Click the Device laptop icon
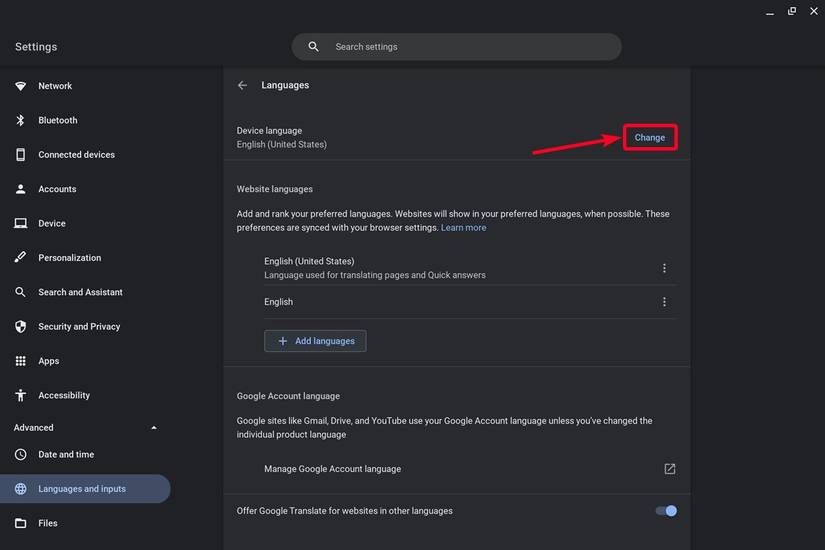Image resolution: width=825 pixels, height=550 pixels. pos(20,224)
